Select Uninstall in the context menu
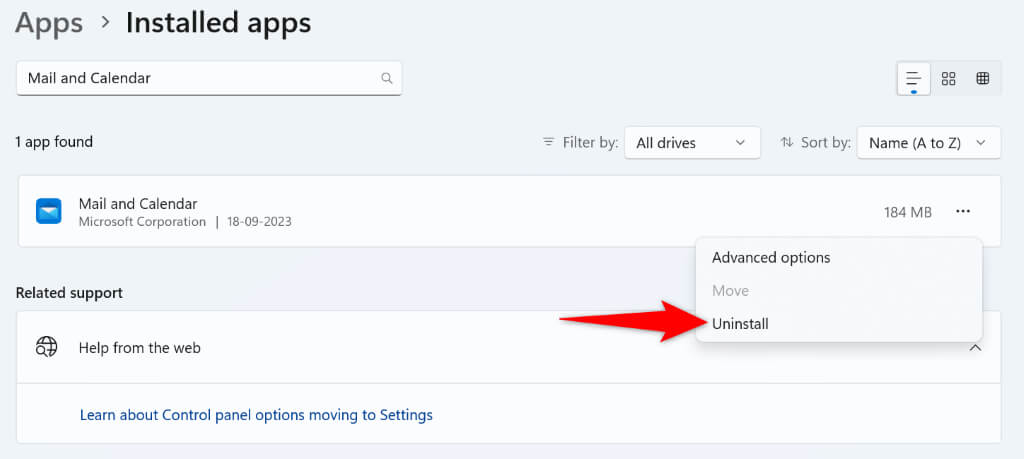Image resolution: width=1024 pixels, height=459 pixels. [x=740, y=323]
